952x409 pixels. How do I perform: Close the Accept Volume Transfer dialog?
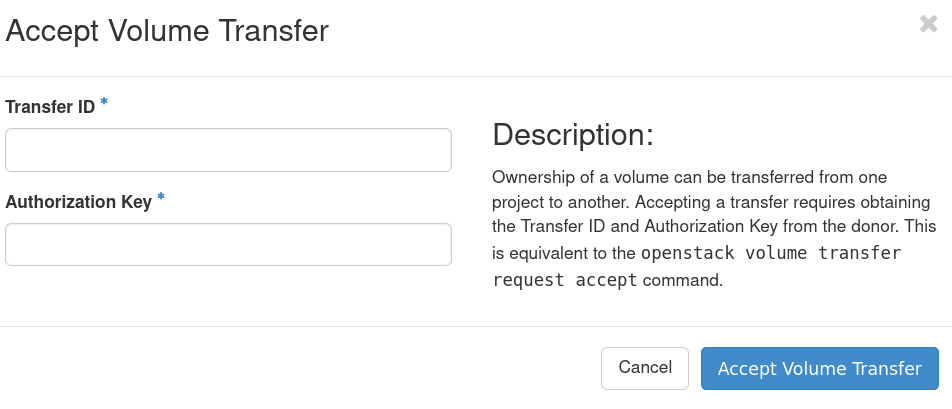point(928,24)
